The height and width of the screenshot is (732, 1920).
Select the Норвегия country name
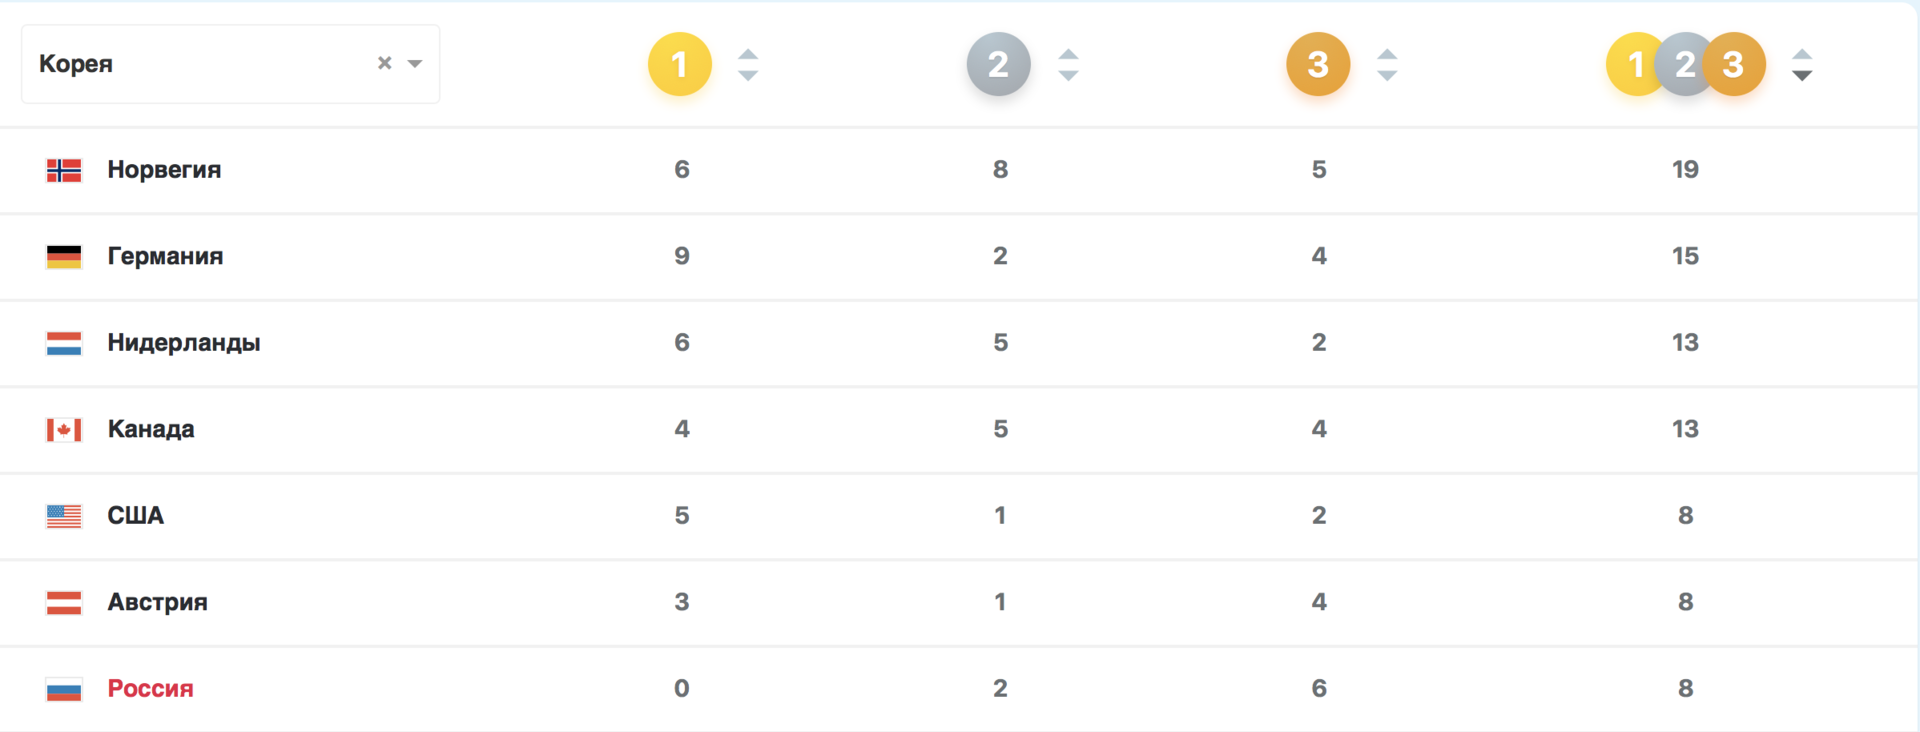tap(164, 169)
